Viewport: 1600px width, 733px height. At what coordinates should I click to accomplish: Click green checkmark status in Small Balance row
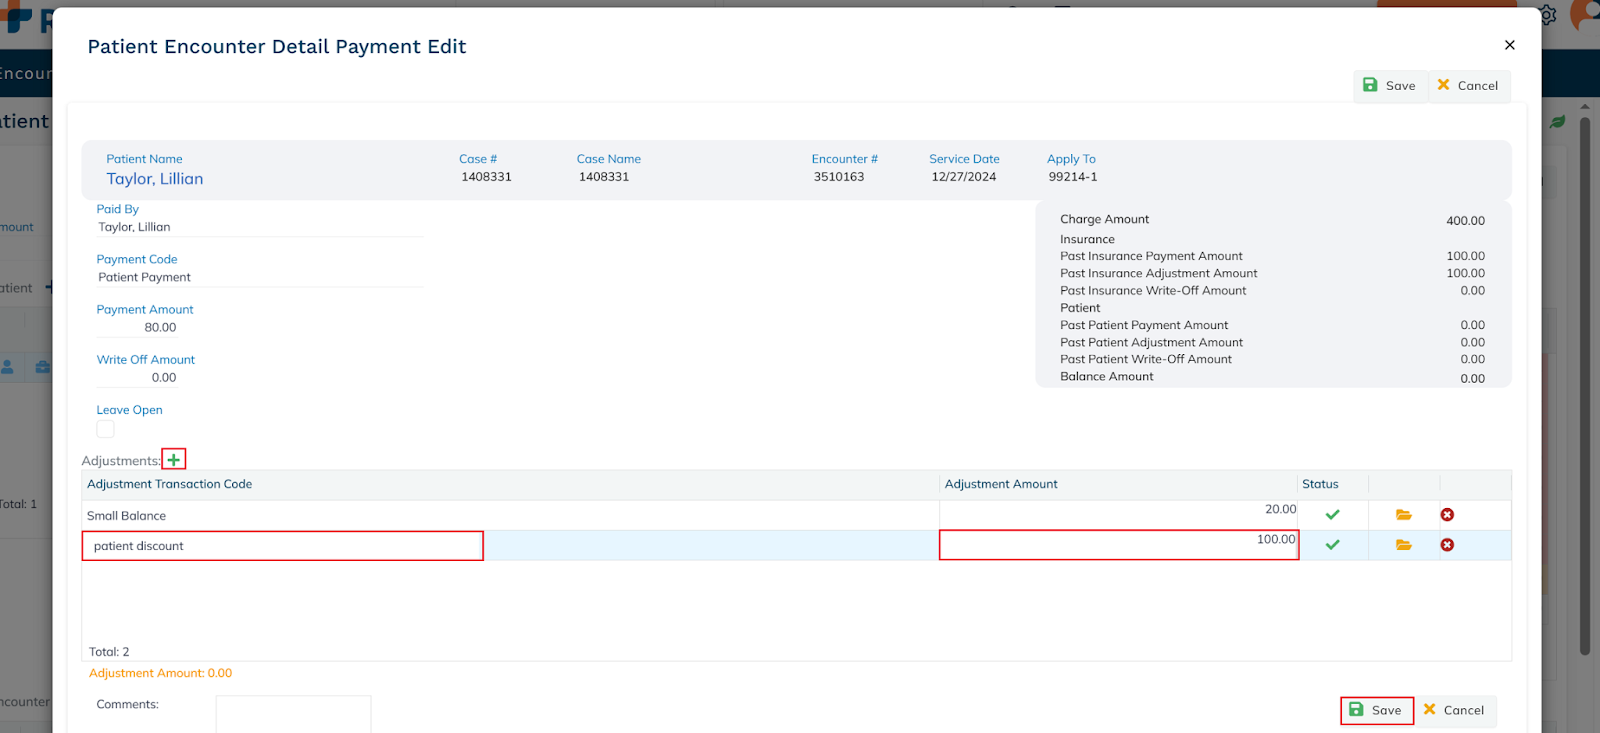pyautogui.click(x=1332, y=515)
